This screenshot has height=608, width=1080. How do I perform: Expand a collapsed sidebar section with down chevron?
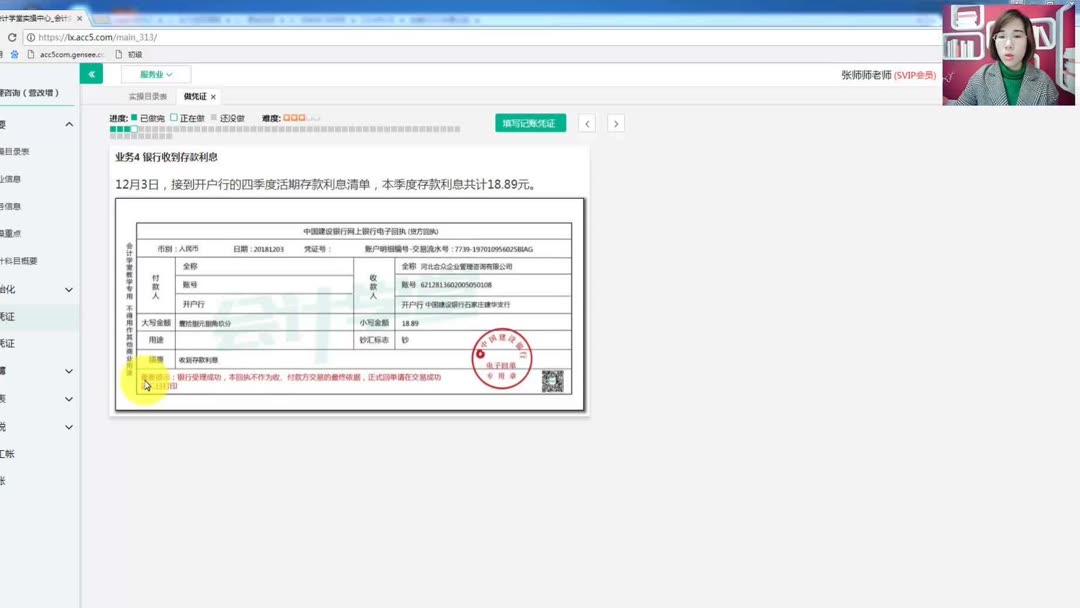(x=68, y=291)
